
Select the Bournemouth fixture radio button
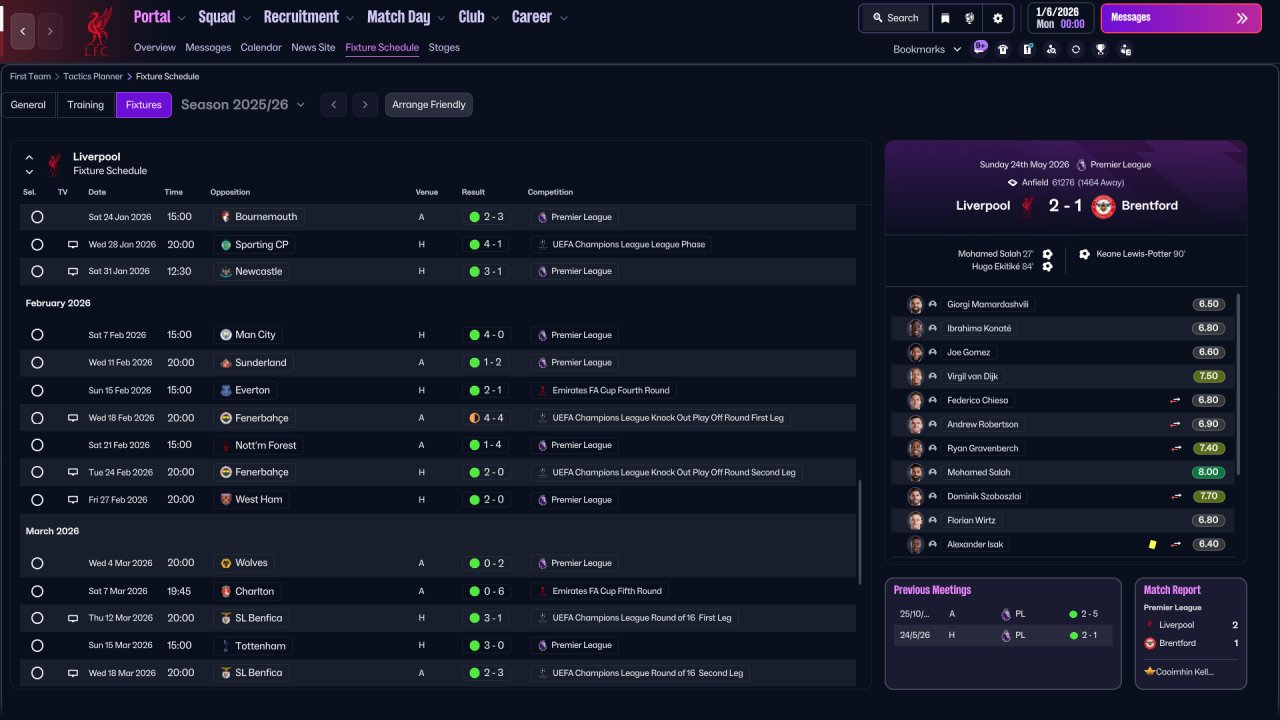point(37,217)
